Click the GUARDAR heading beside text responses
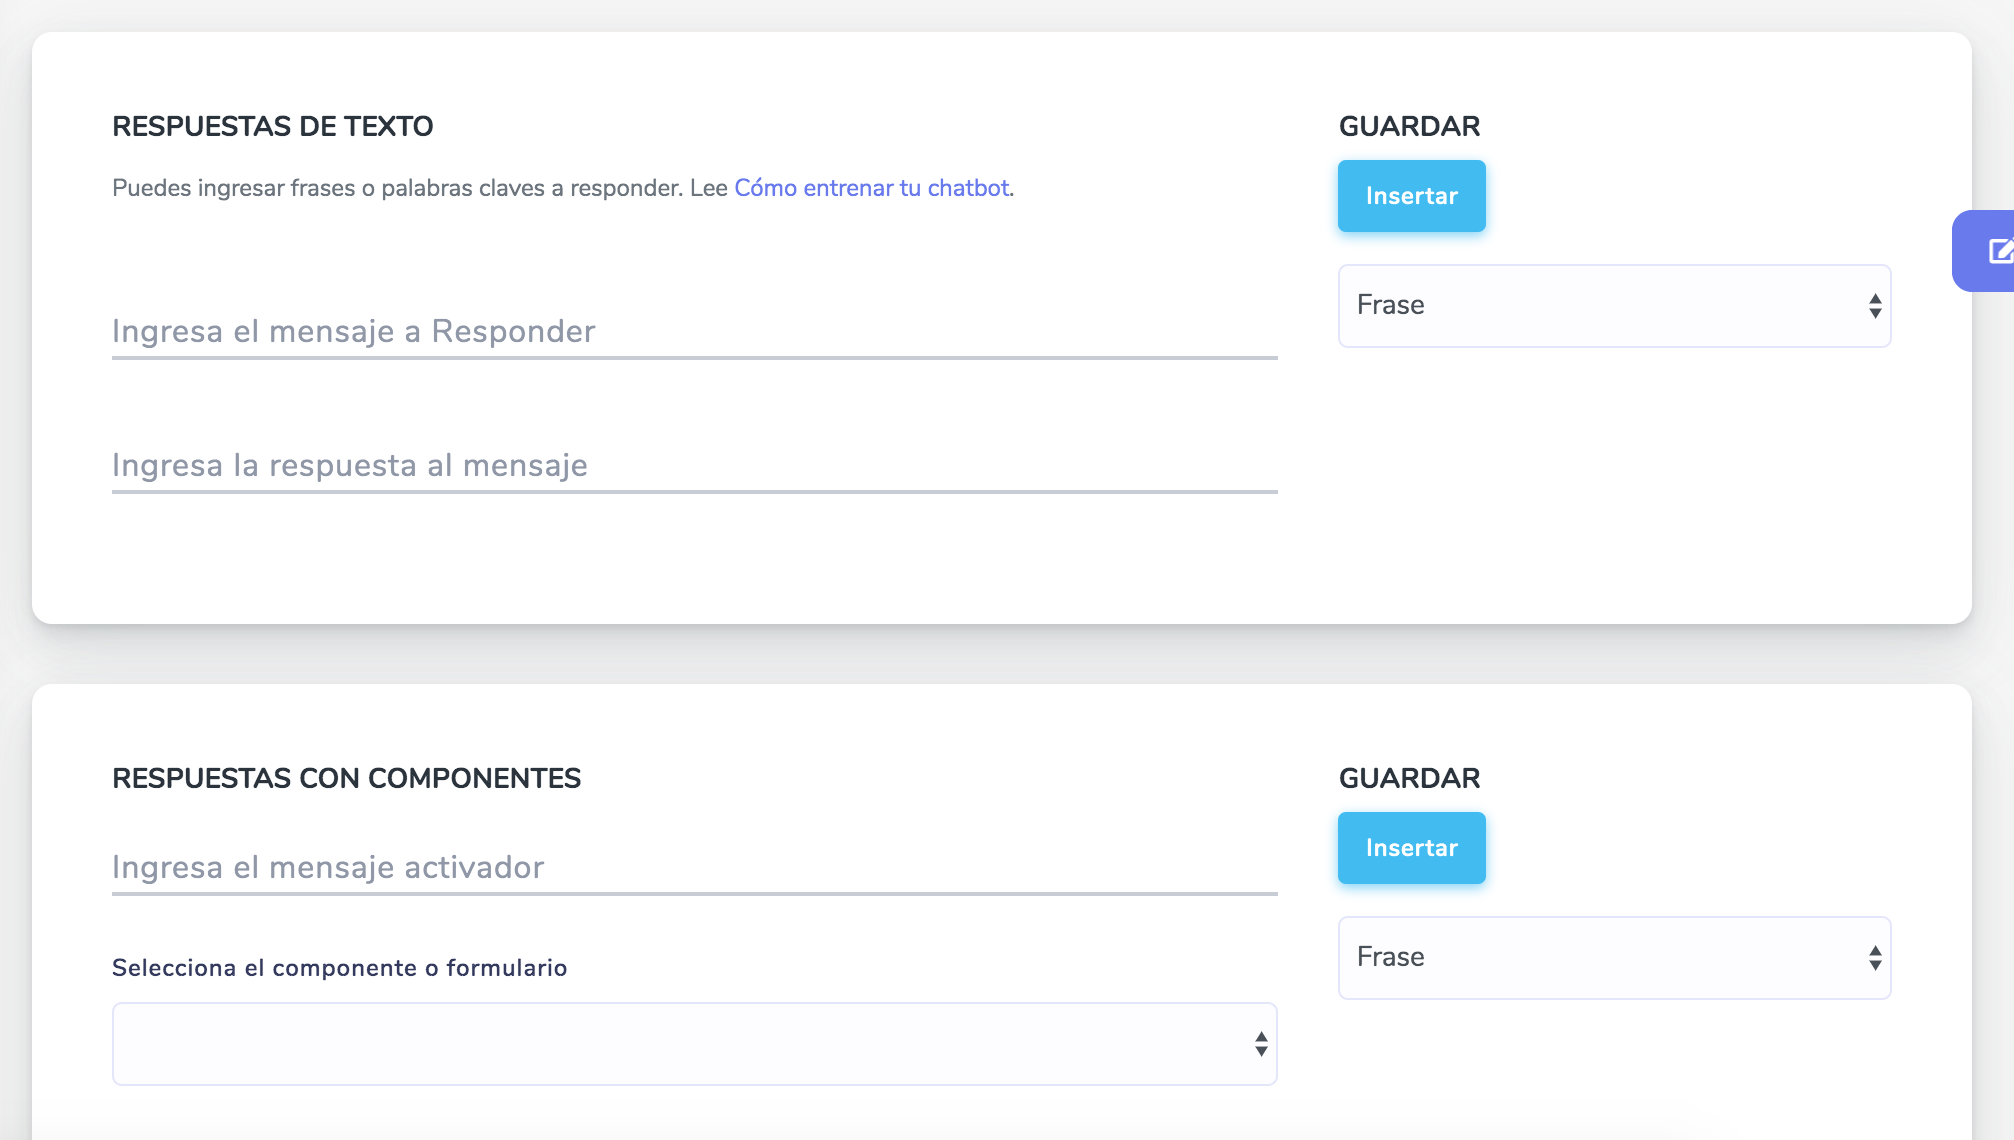The image size is (2014, 1140). point(1409,127)
